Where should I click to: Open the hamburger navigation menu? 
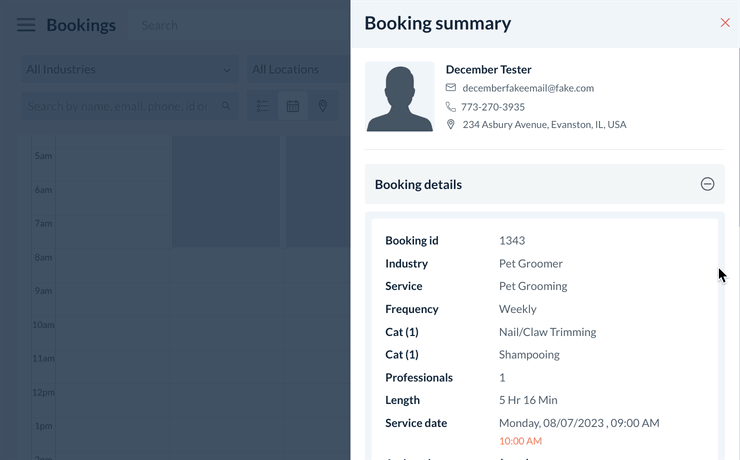(x=26, y=25)
